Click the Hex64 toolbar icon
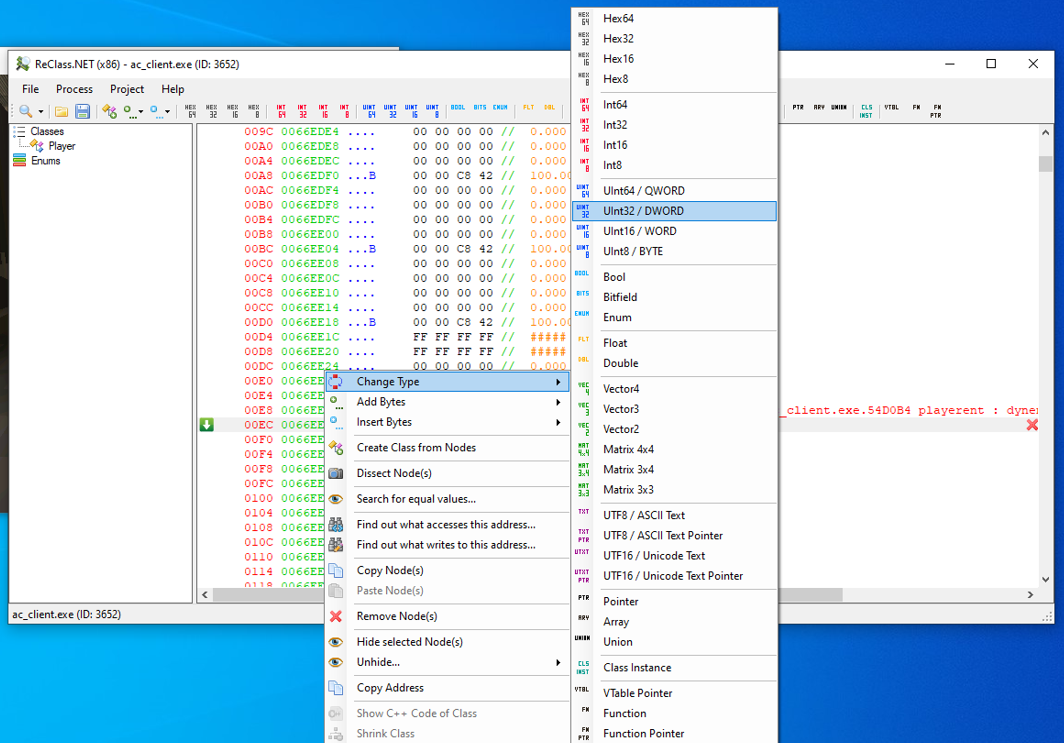This screenshot has width=1064, height=743. 191,111
